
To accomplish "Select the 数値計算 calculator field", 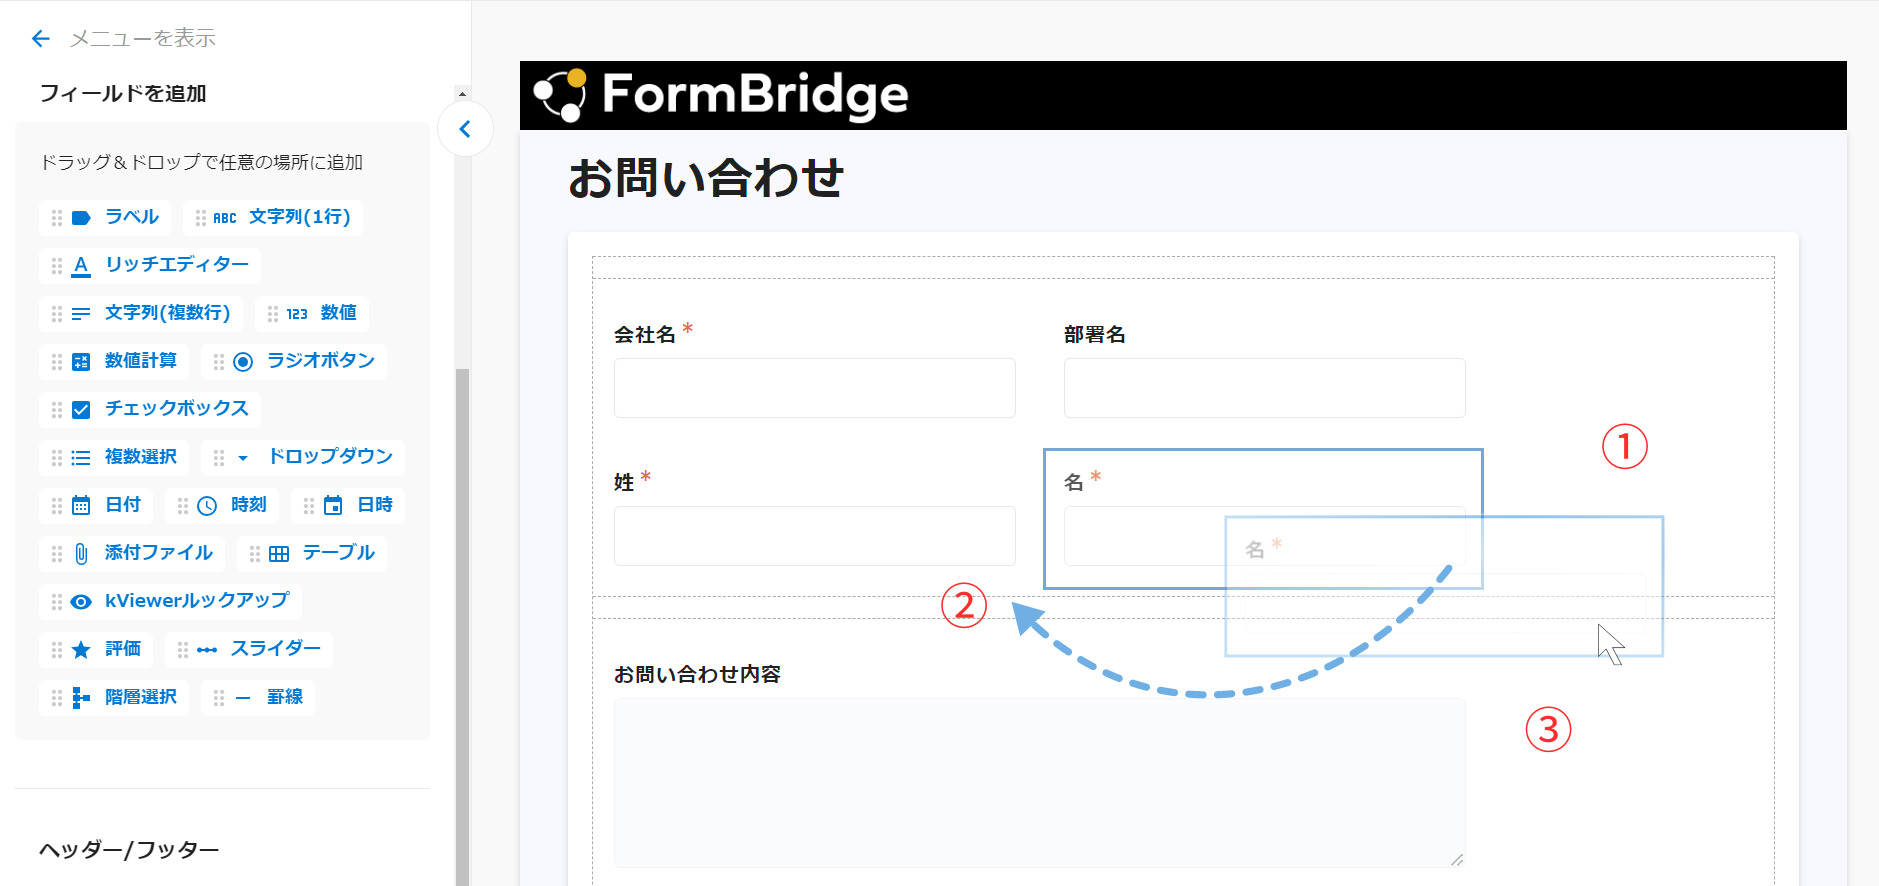I will 114,361.
